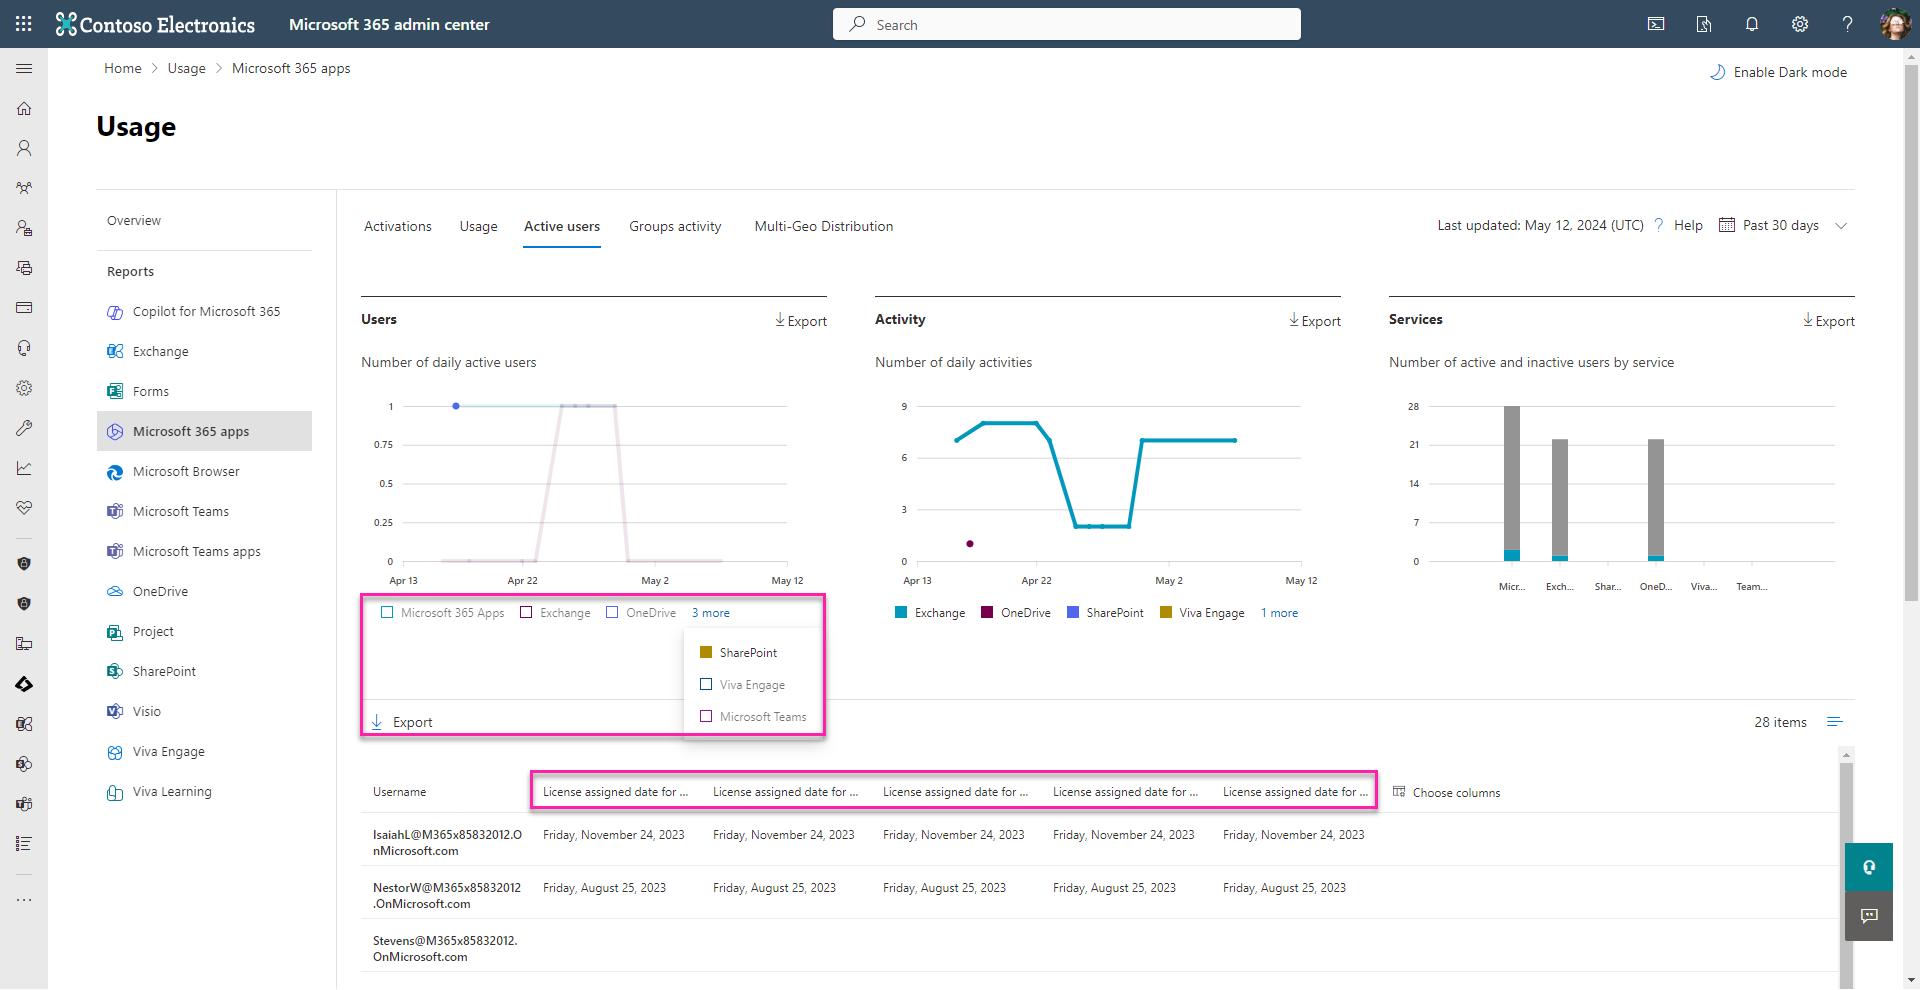Toggle OneDrive series in Activity chart legend

pos(1016,613)
